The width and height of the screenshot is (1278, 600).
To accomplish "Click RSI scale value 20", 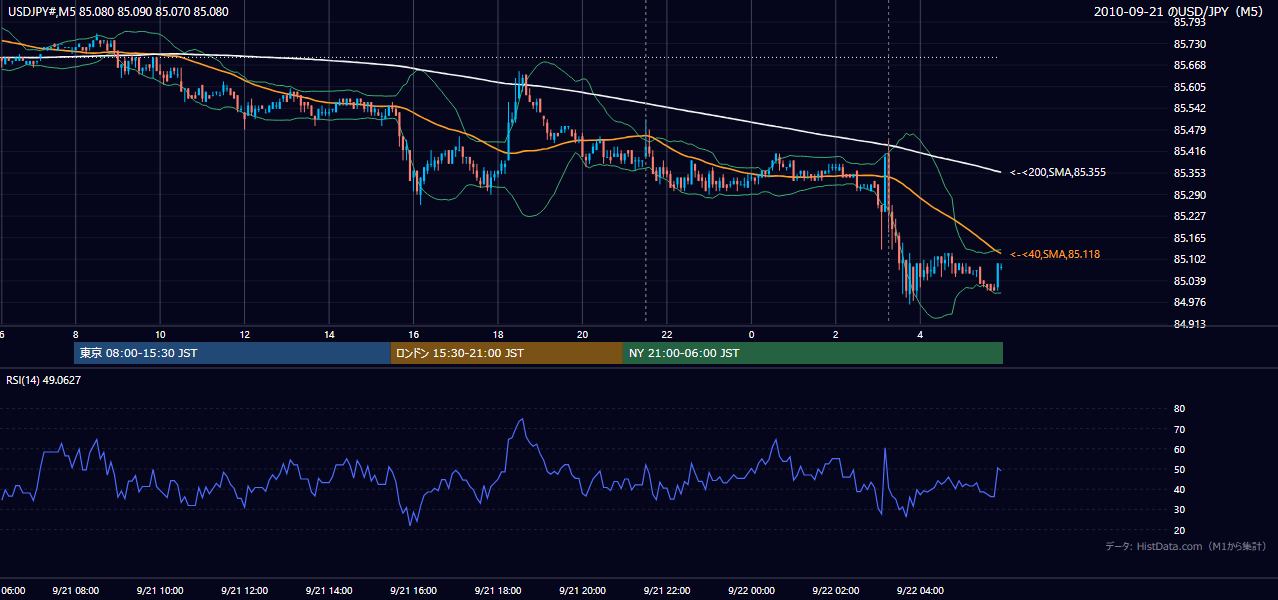I will point(1179,530).
